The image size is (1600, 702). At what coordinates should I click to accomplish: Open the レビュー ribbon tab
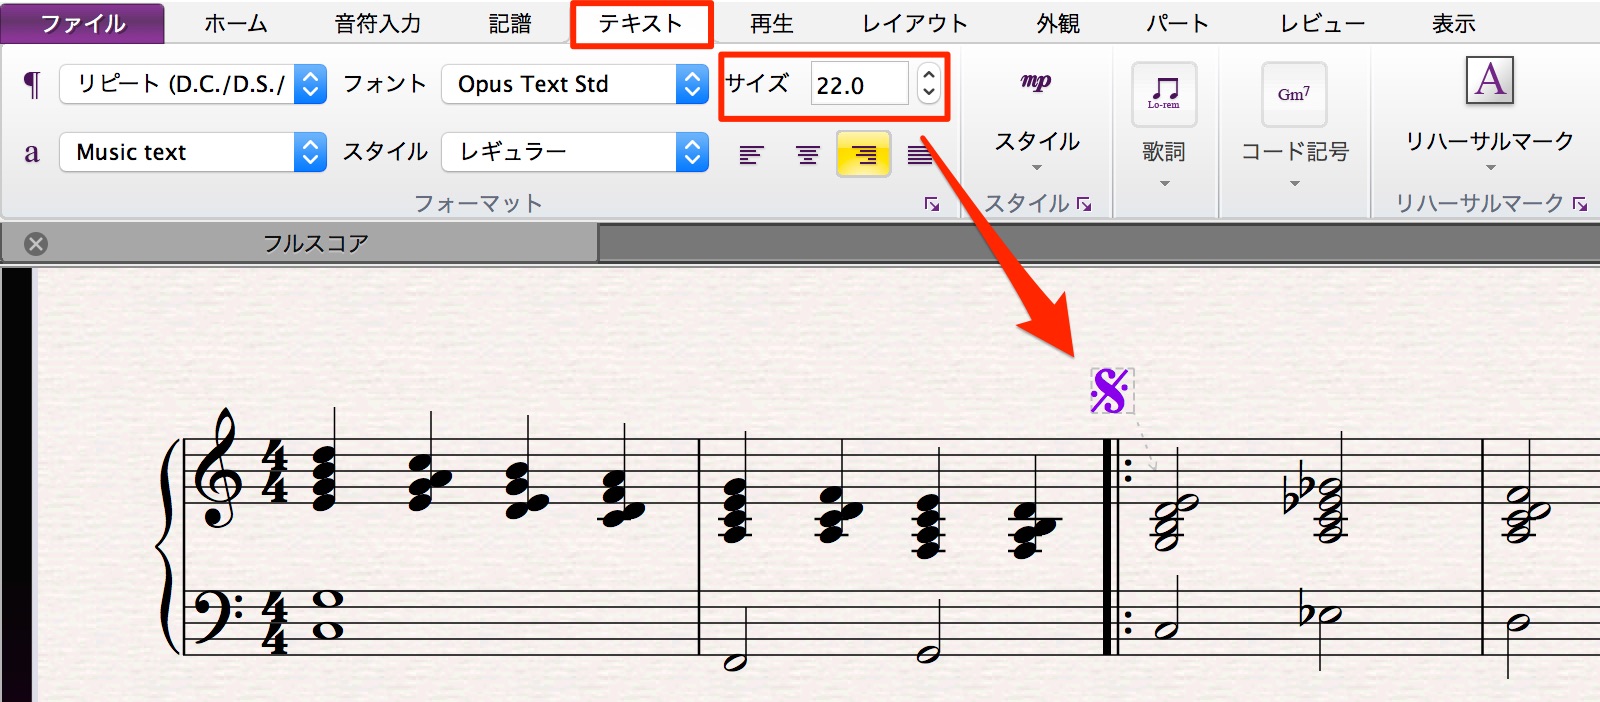[x=1322, y=23]
